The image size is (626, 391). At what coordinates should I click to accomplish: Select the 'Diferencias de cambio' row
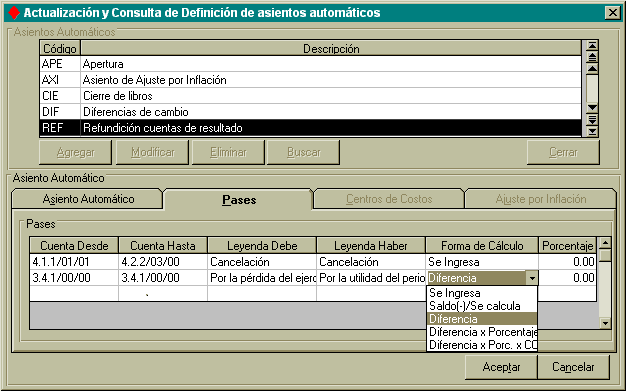coord(311,112)
